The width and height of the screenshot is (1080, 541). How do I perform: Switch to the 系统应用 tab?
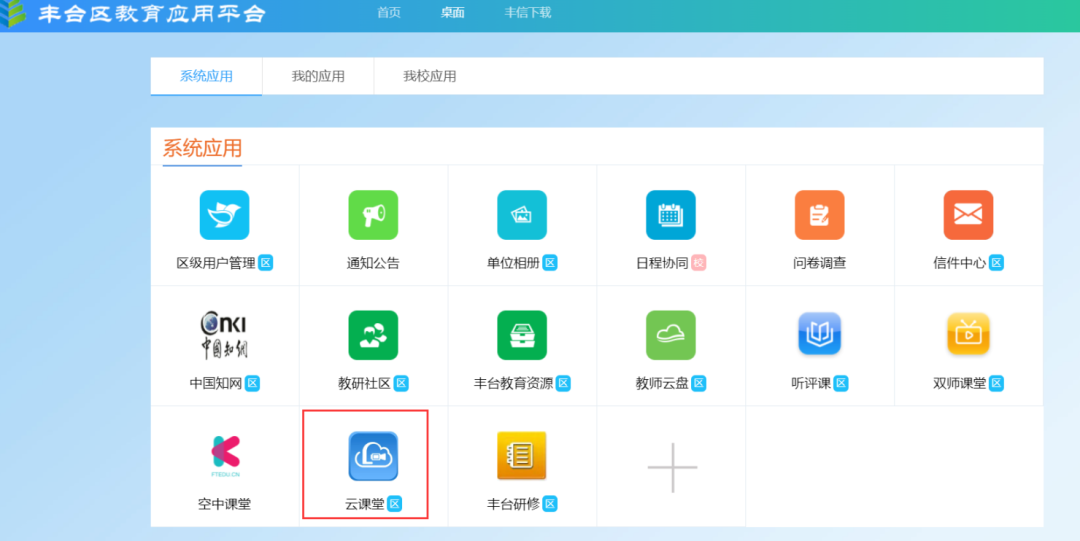[x=207, y=76]
